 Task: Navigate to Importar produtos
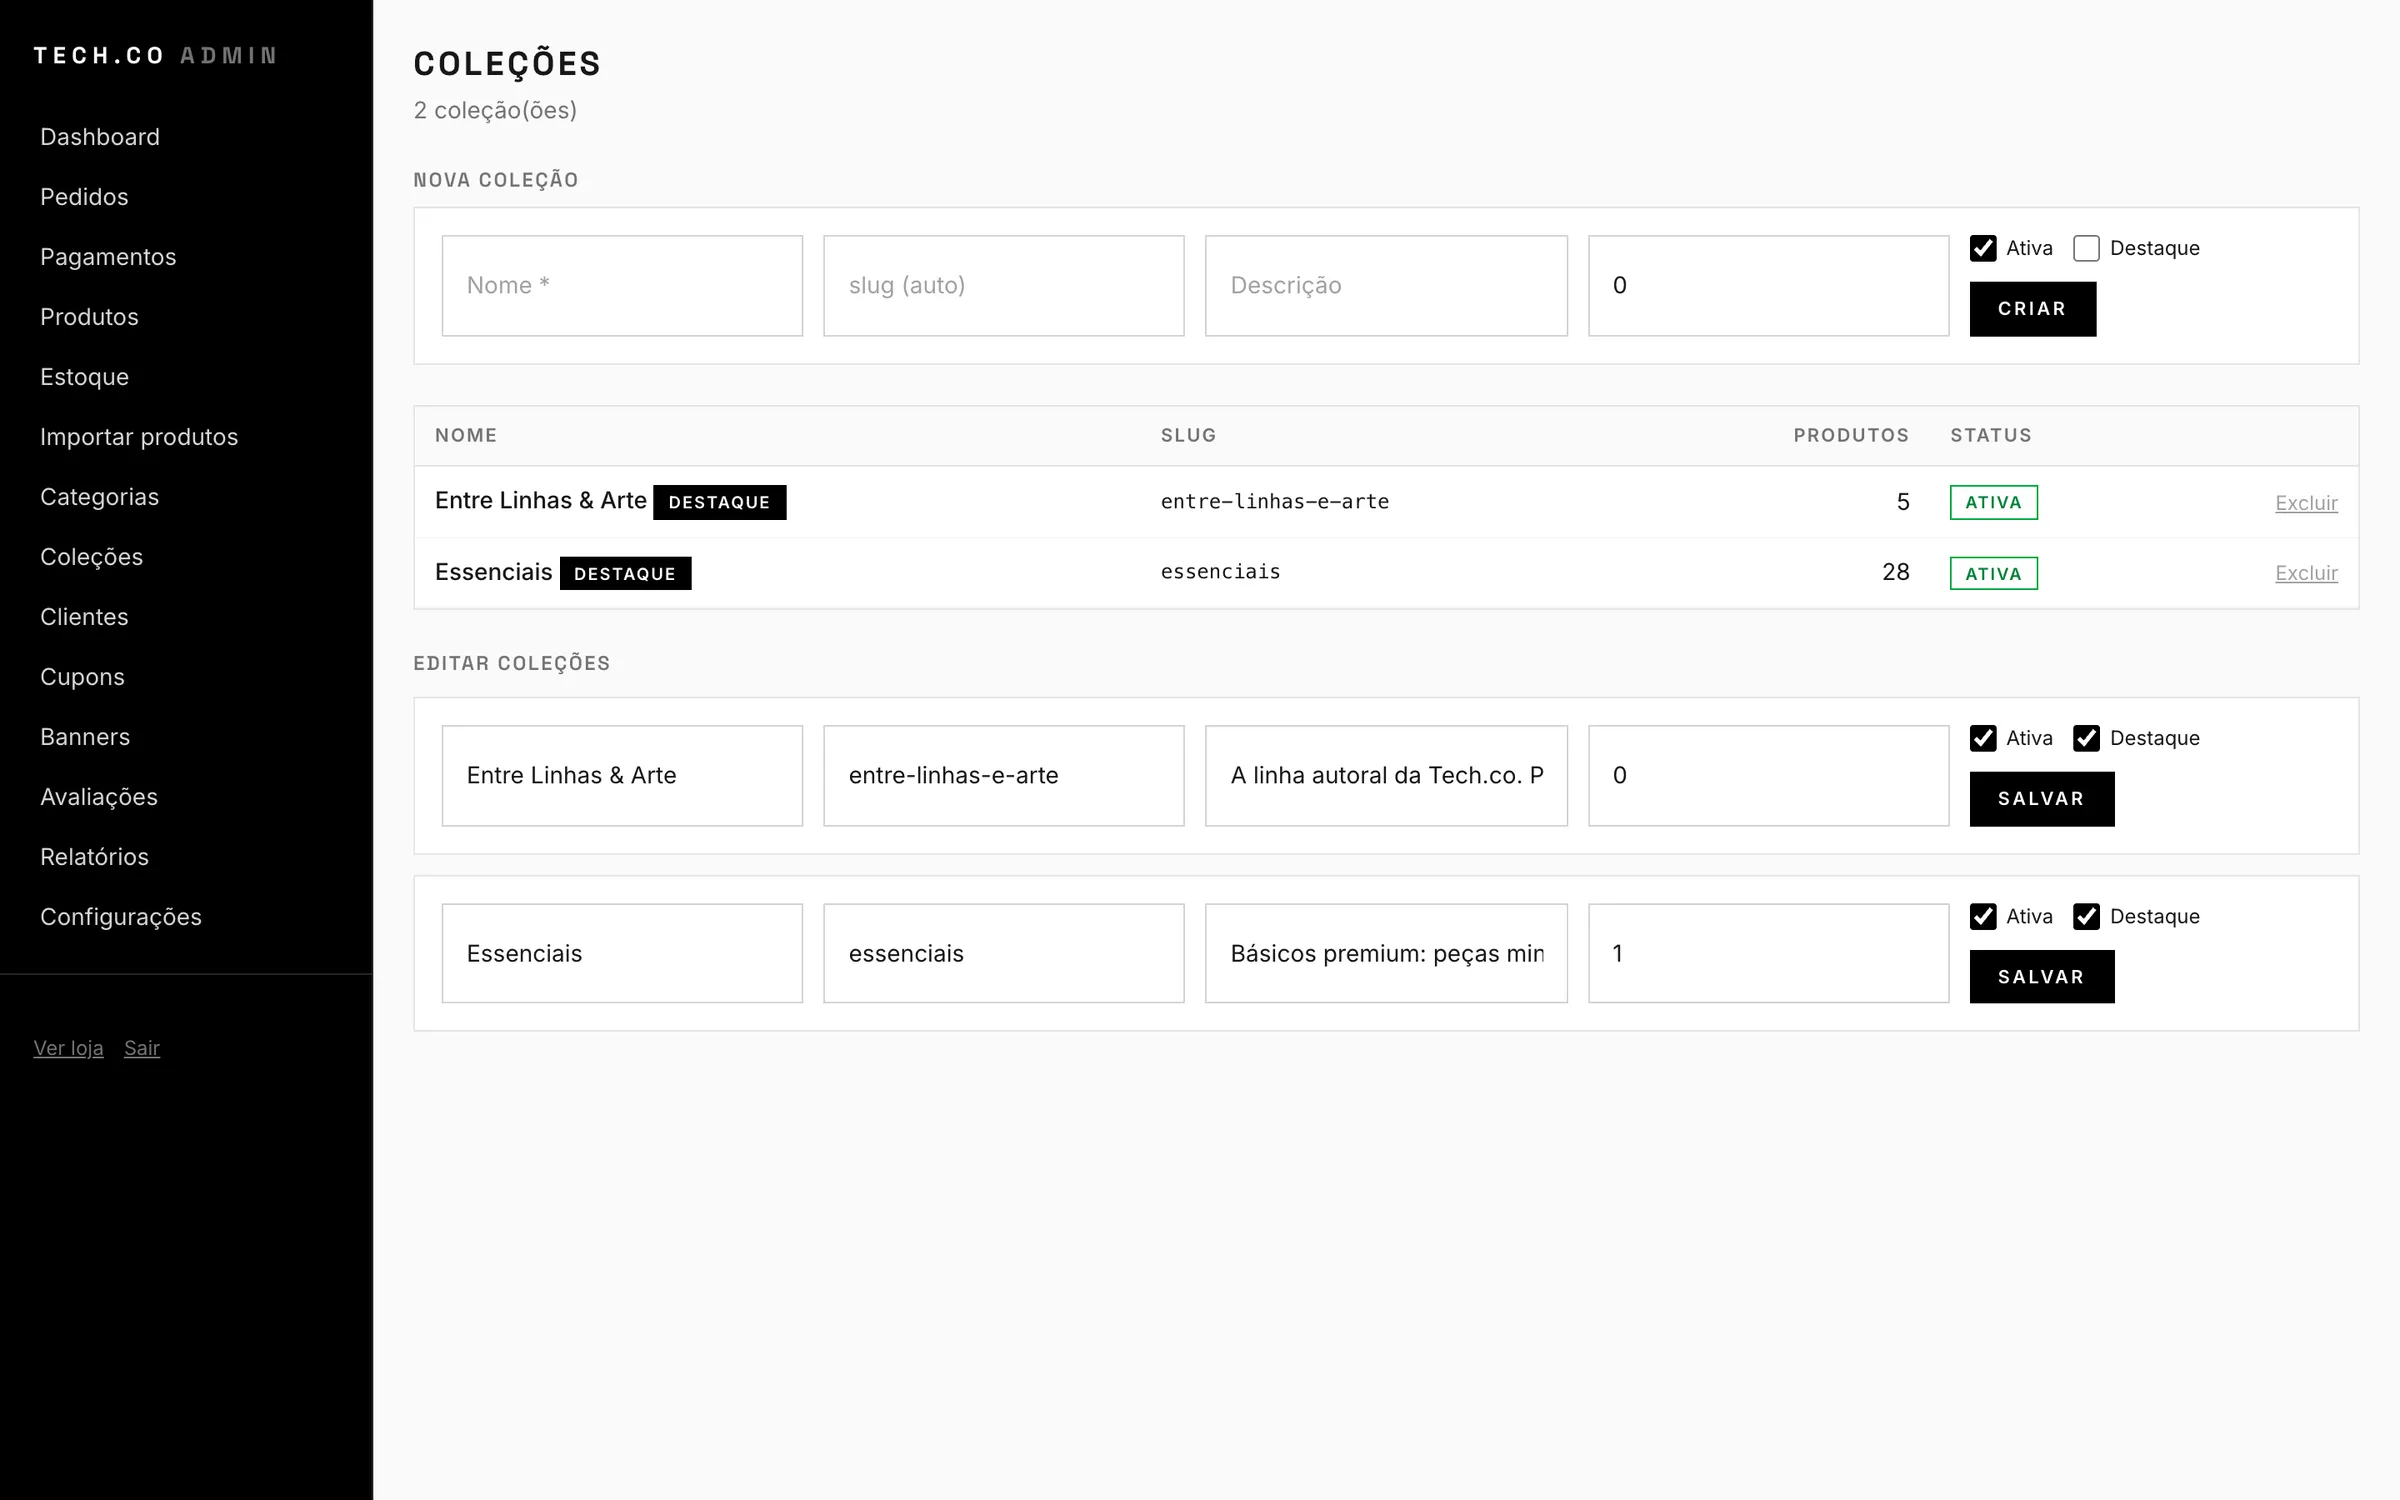coord(139,437)
